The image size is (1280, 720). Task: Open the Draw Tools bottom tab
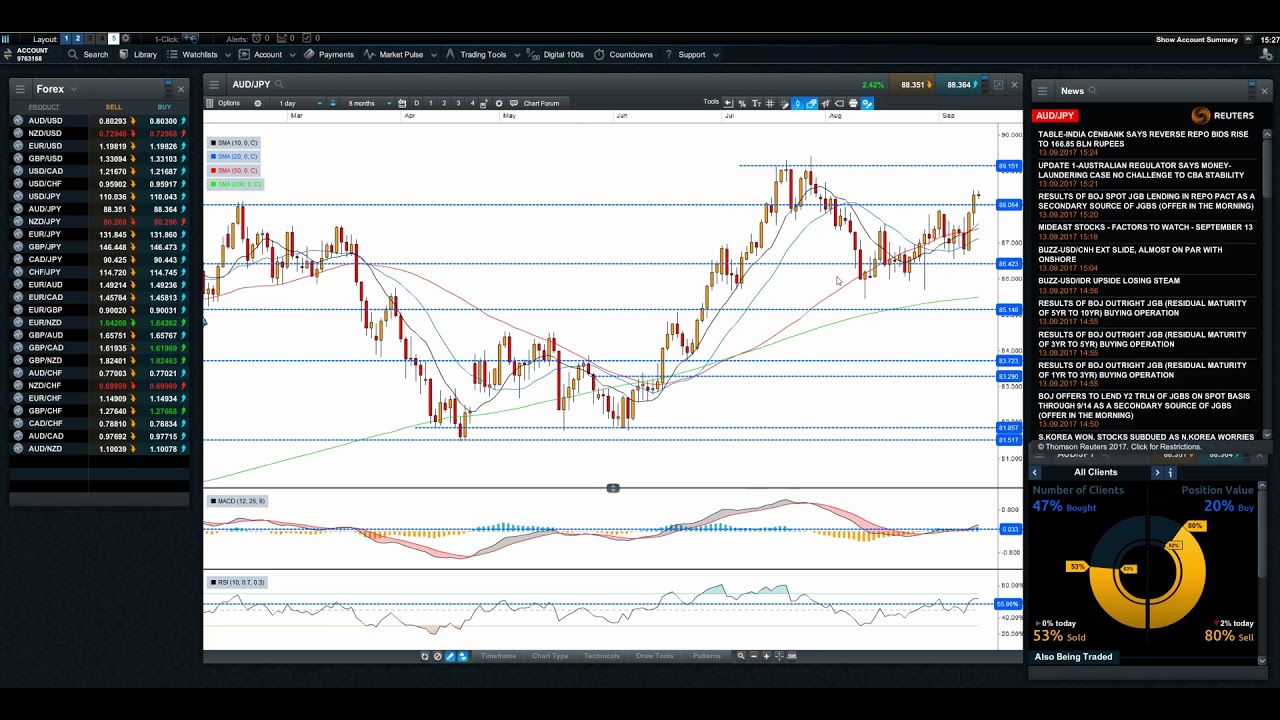[654, 656]
